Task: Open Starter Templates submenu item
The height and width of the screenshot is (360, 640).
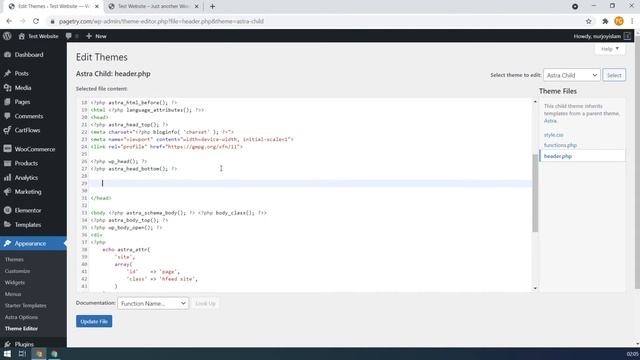Action: pos(26,305)
